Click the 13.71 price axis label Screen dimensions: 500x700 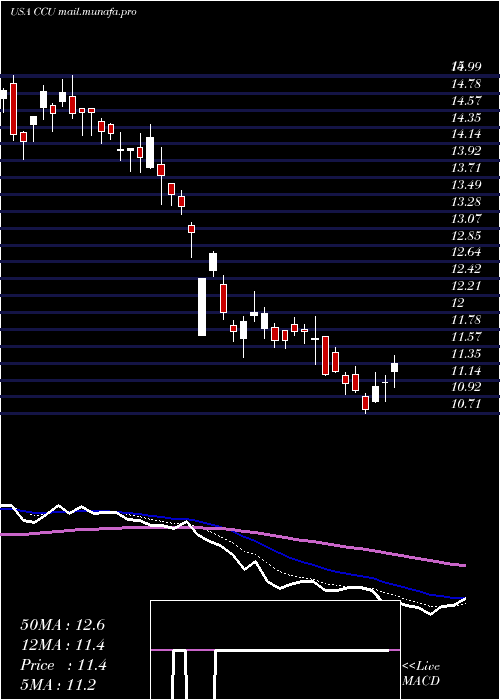click(x=466, y=168)
